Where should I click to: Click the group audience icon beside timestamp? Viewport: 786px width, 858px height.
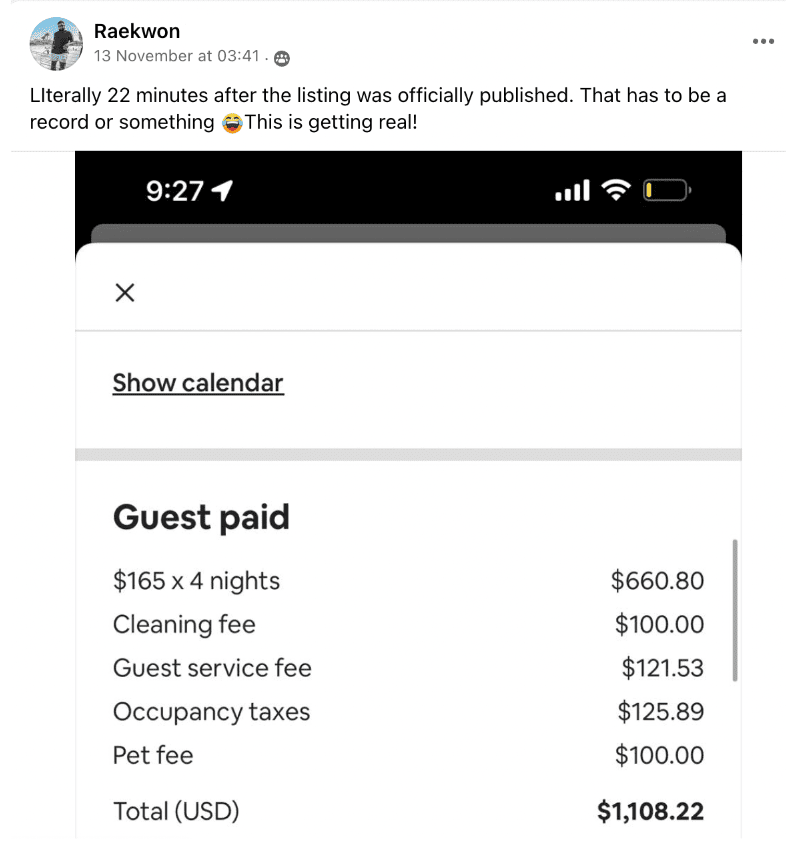[x=282, y=58]
